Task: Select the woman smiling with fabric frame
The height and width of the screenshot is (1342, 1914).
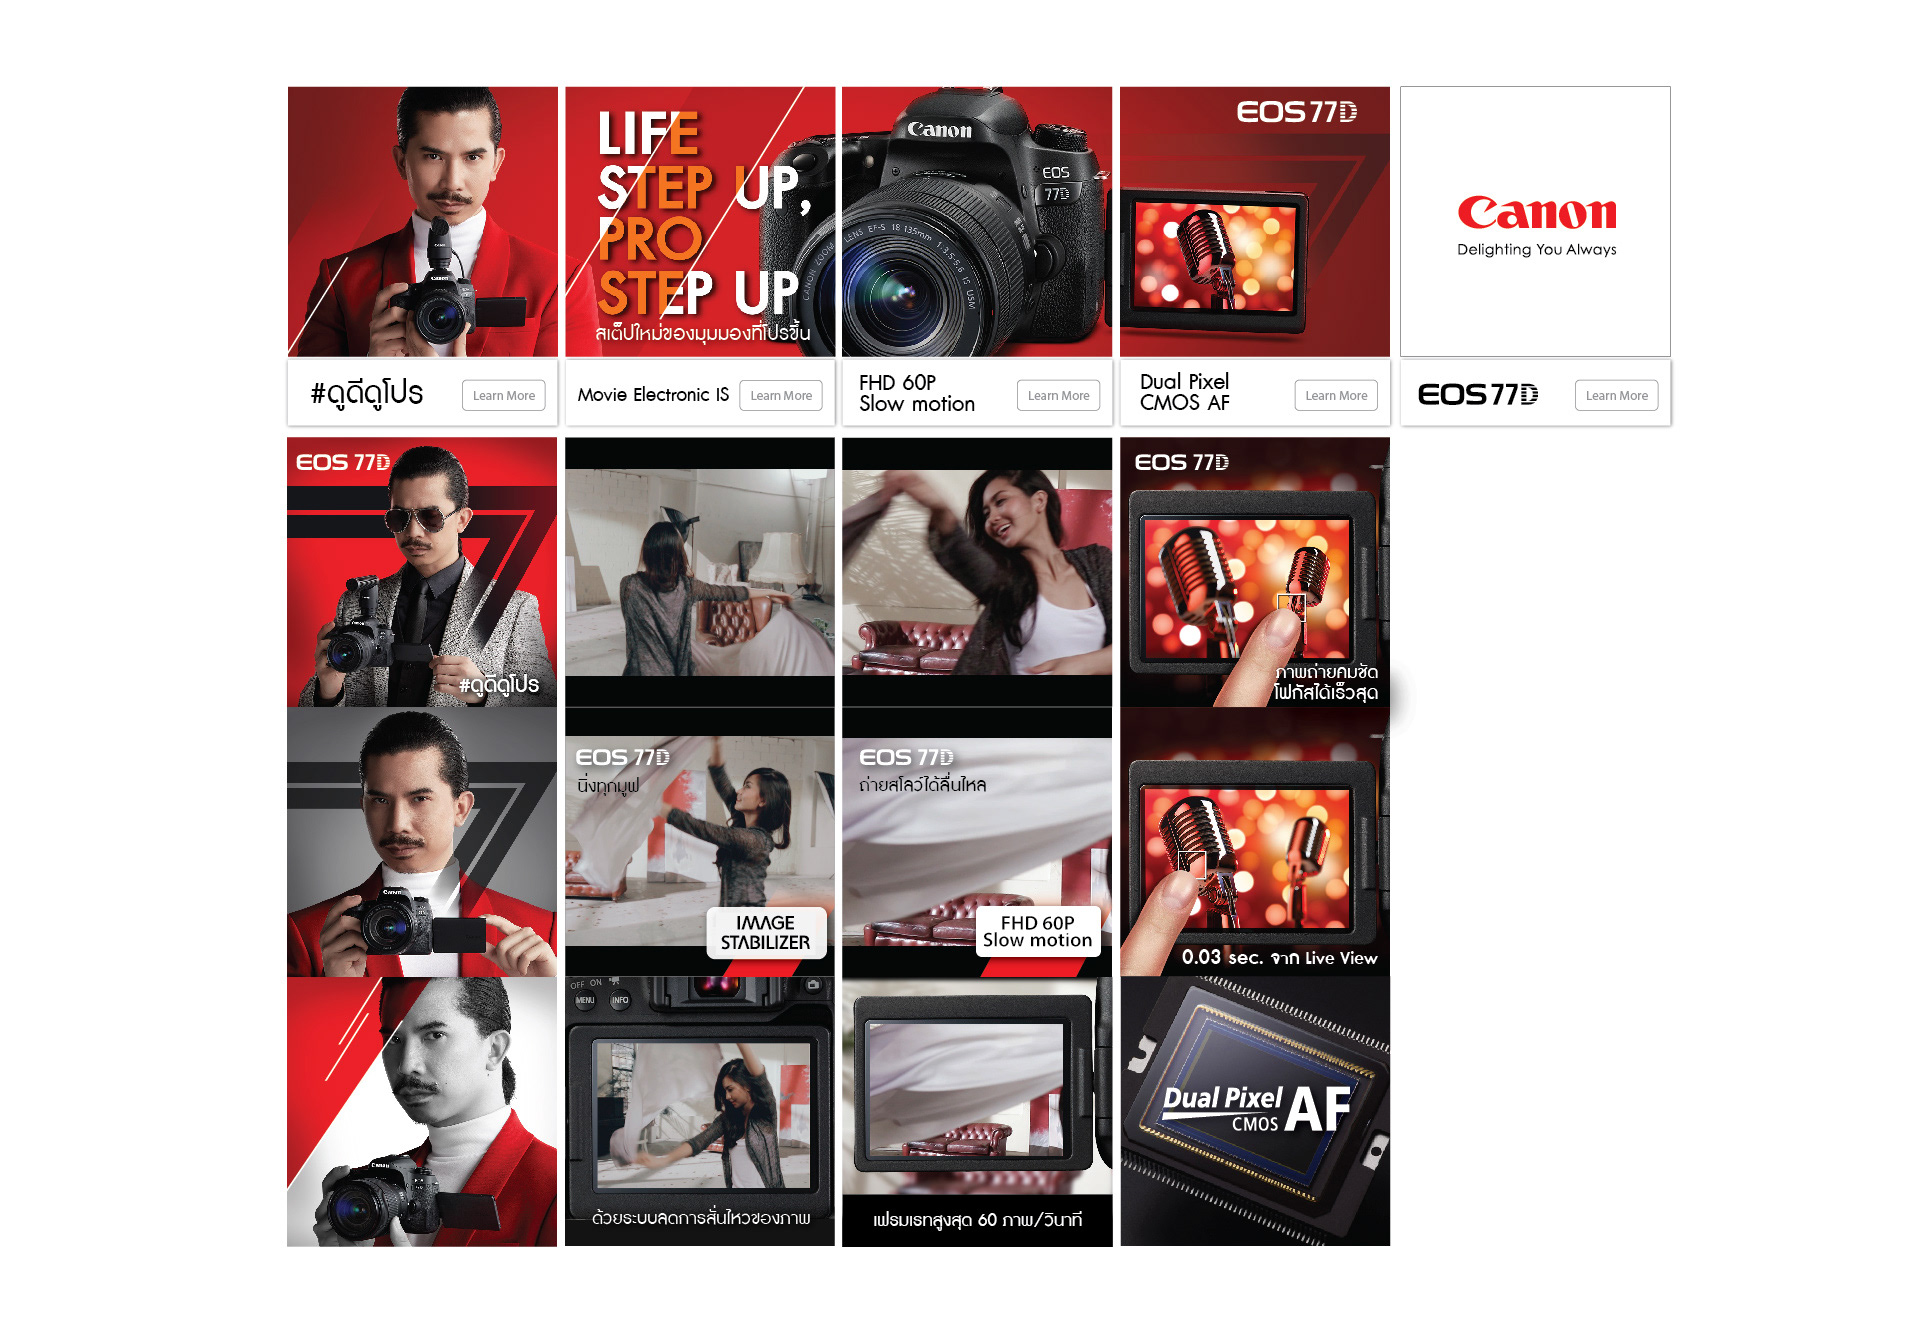Action: (x=977, y=572)
